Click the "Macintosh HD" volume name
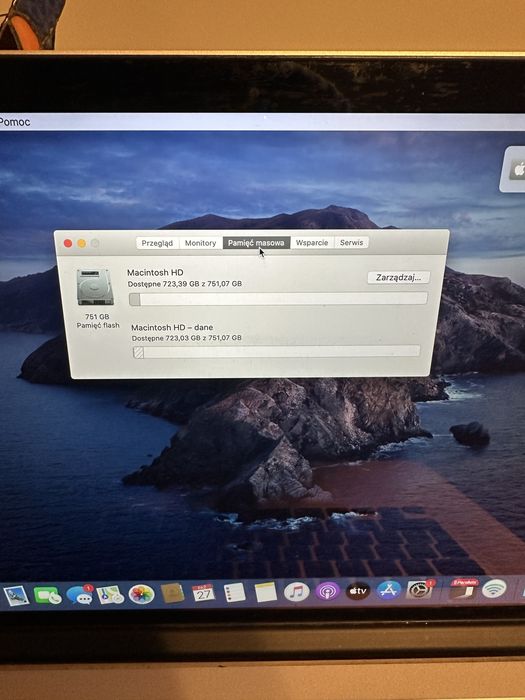Viewport: 525px width, 700px height. pyautogui.click(x=155, y=272)
